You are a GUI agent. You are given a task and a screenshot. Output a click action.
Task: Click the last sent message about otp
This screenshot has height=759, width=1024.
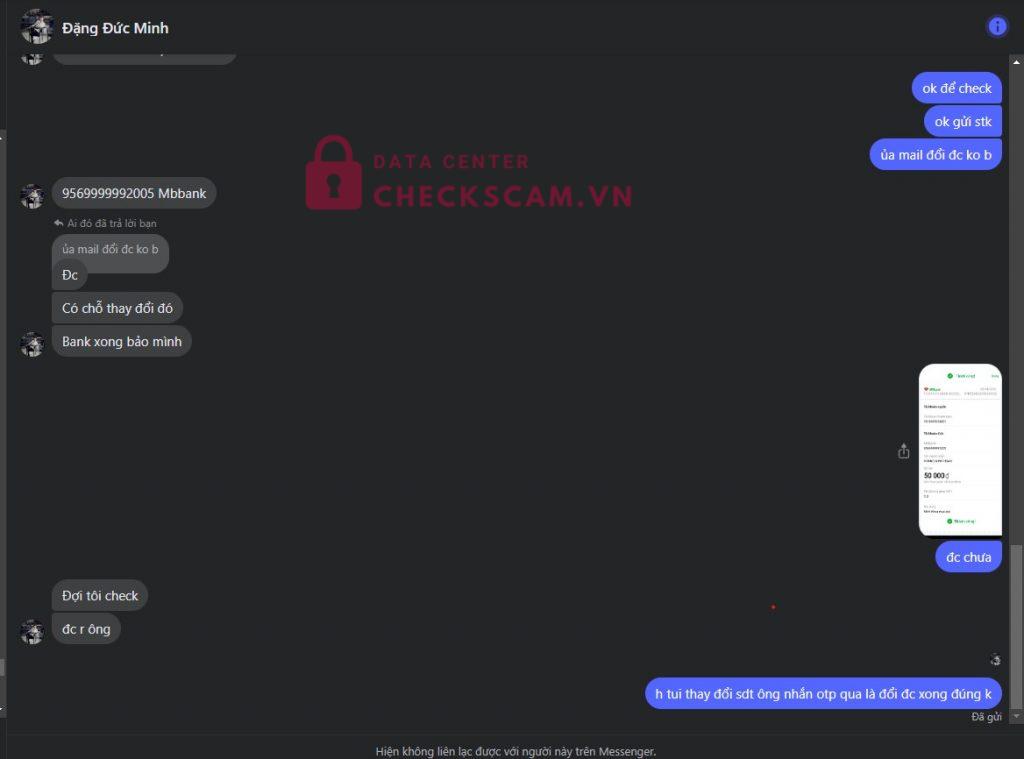(824, 694)
